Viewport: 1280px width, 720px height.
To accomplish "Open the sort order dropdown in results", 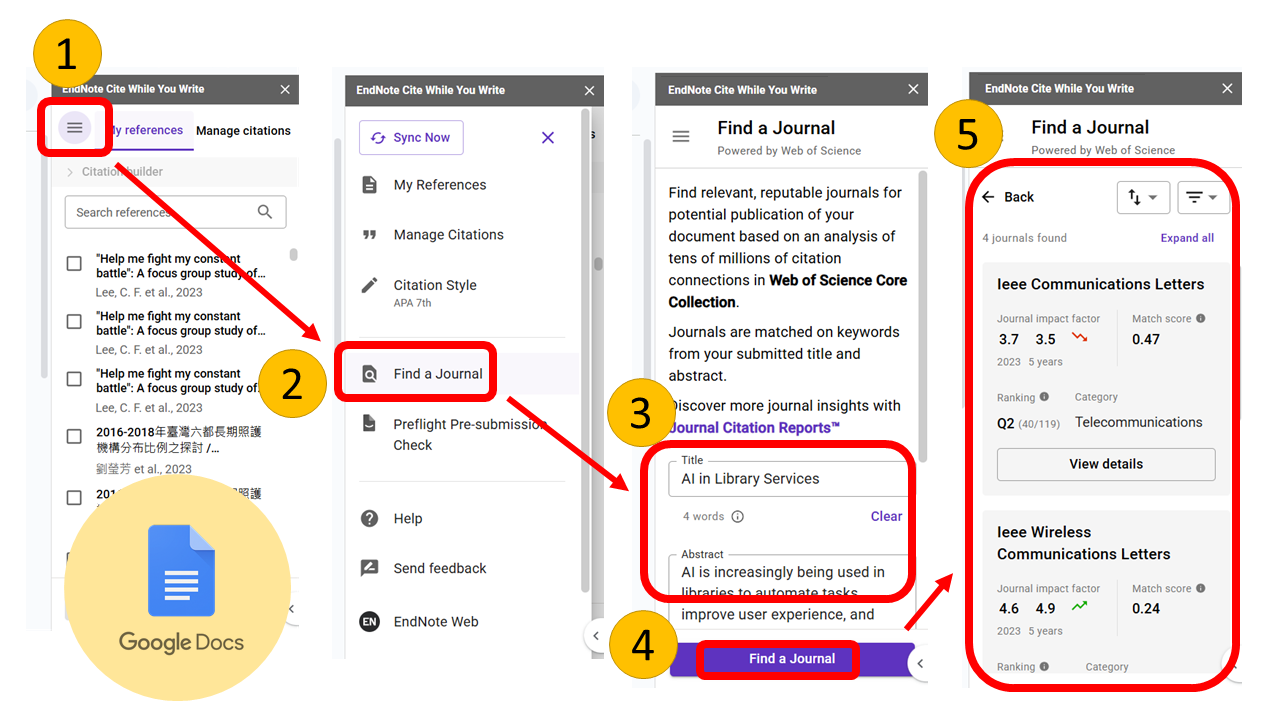I will (x=1143, y=197).
